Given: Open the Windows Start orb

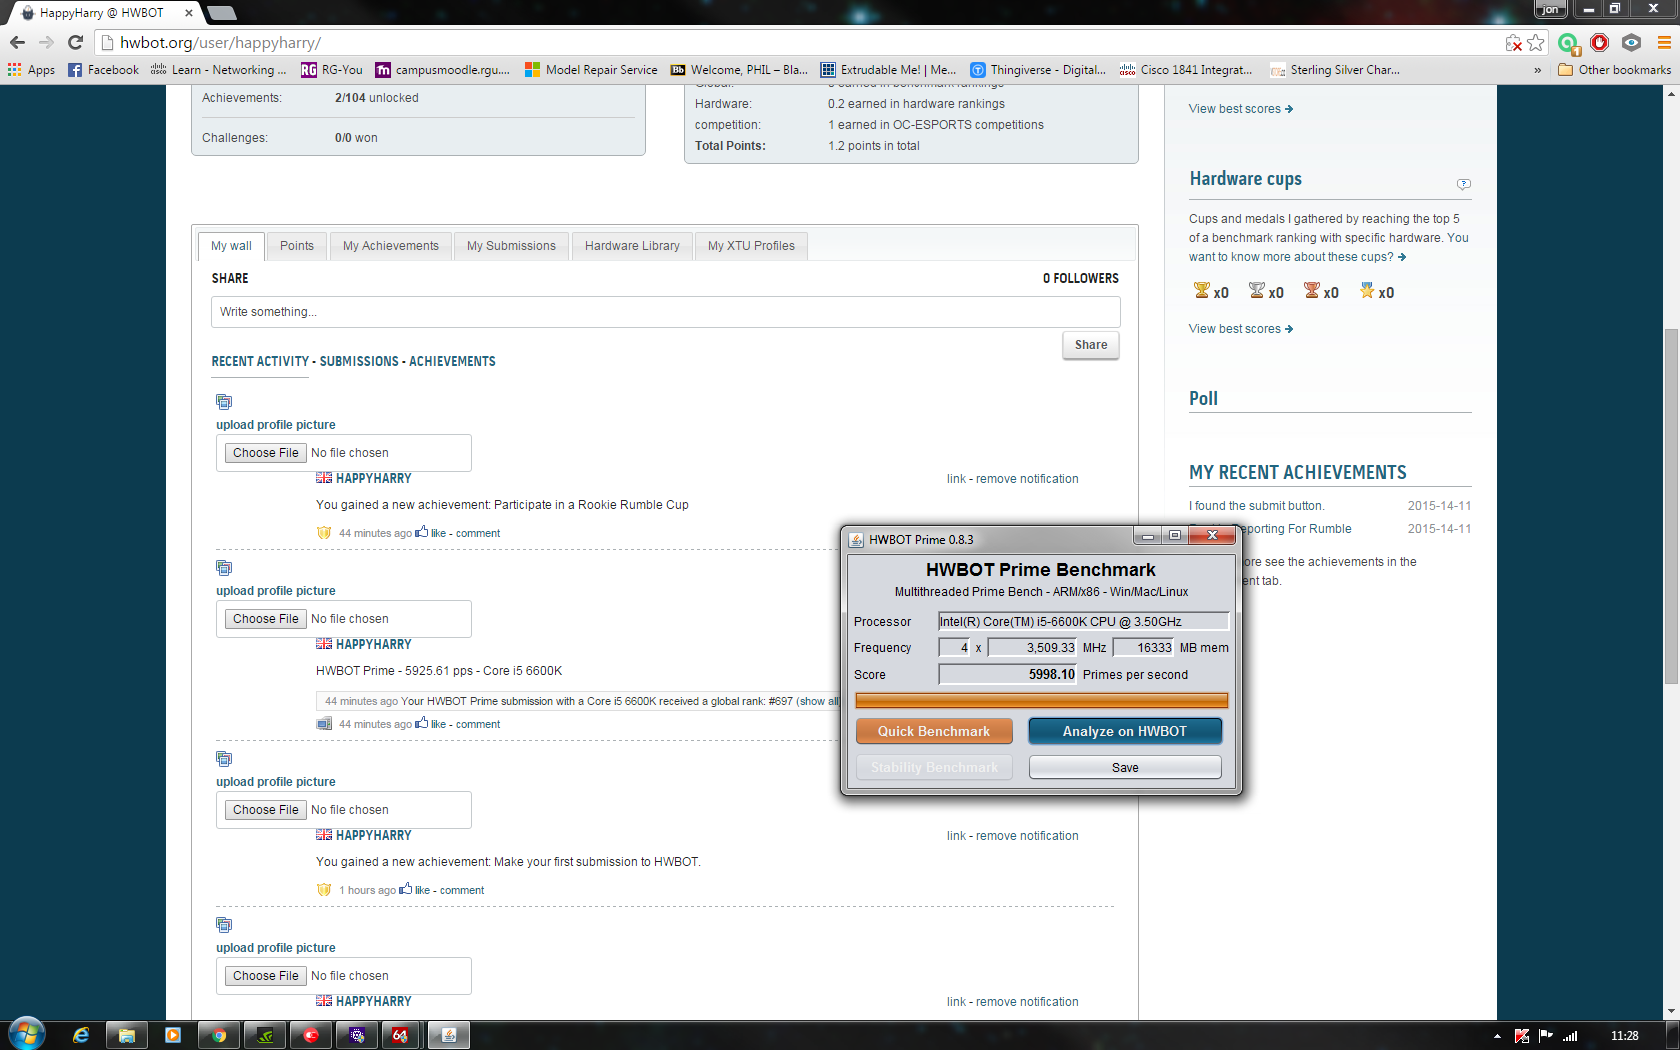Looking at the screenshot, I should [x=27, y=1035].
